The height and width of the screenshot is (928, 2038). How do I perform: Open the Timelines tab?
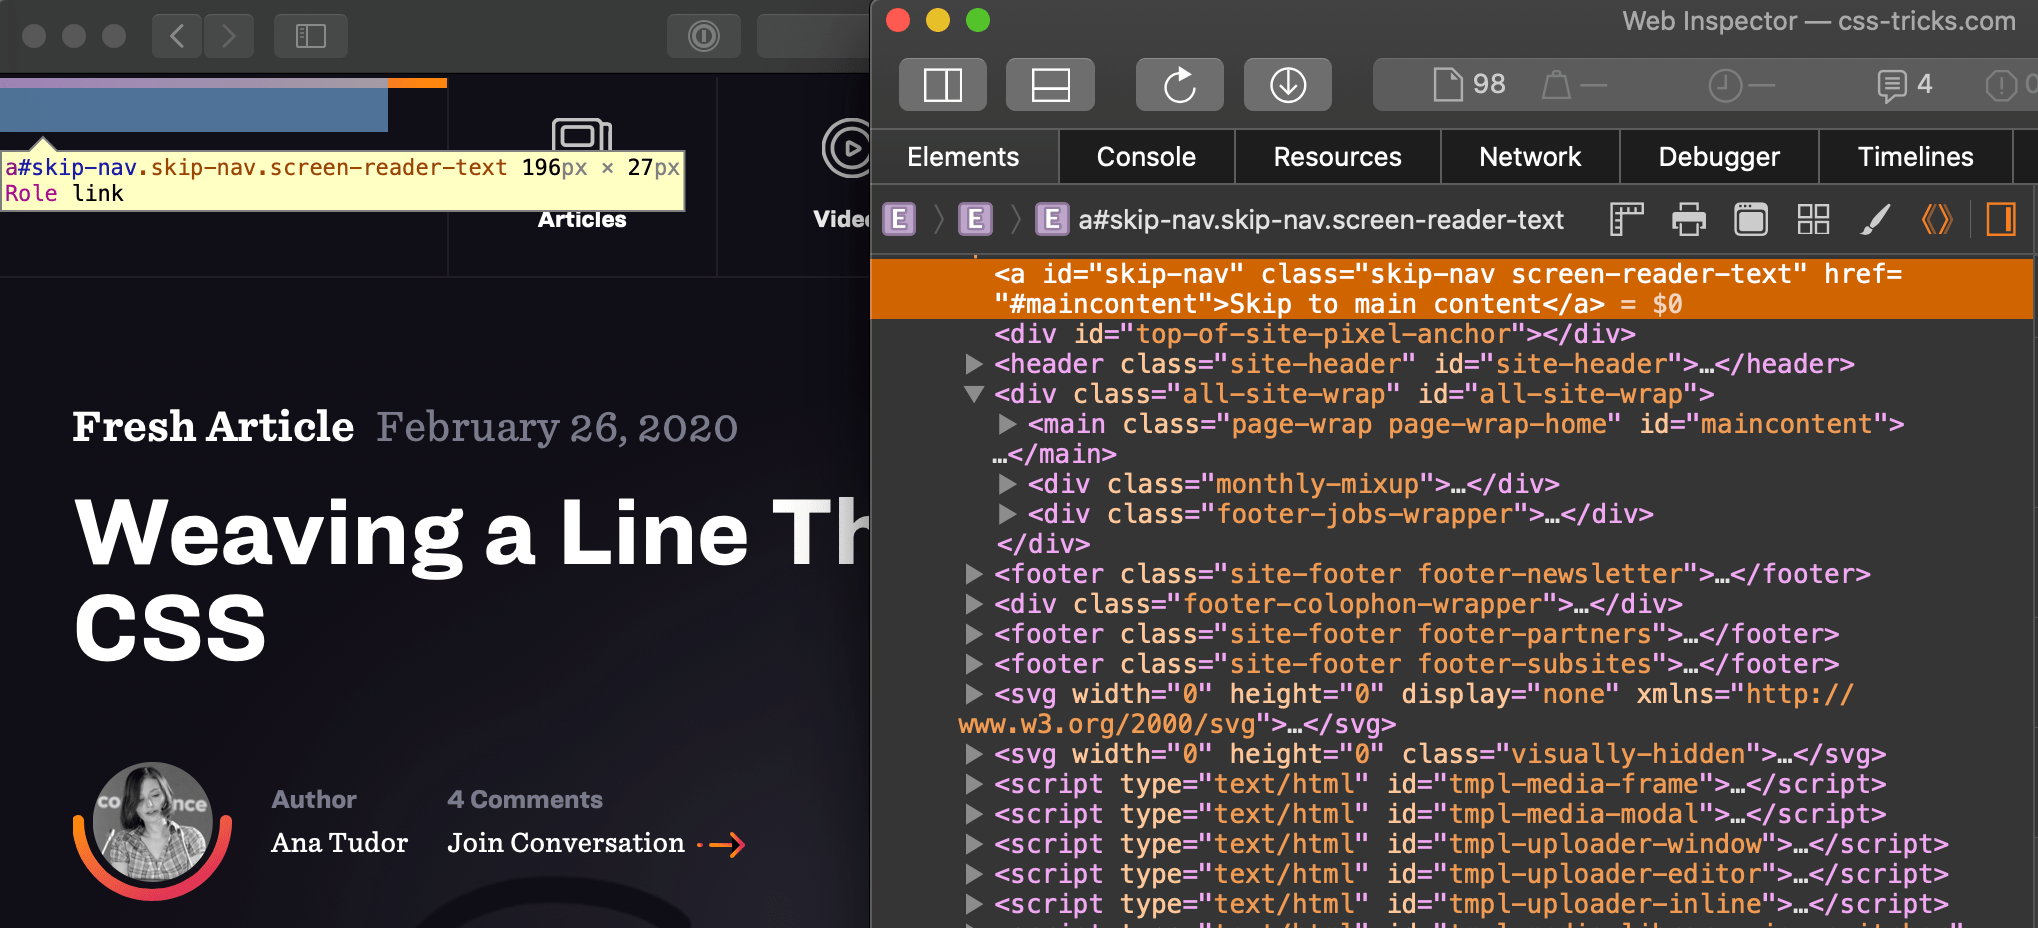[1915, 157]
